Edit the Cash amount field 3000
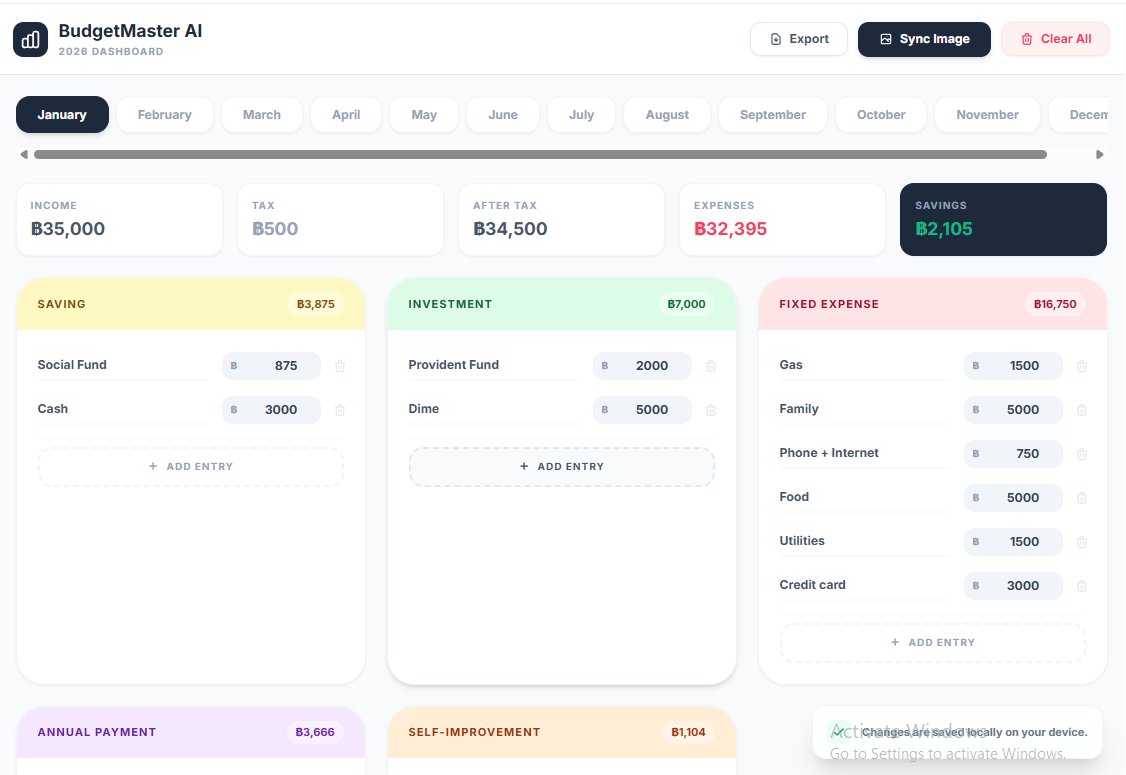 tap(271, 410)
